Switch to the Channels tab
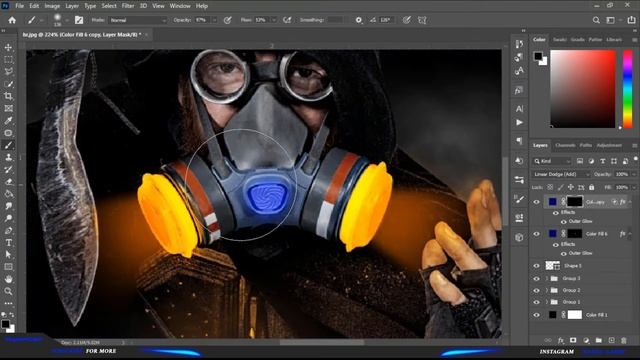The height and width of the screenshot is (360, 640). pyautogui.click(x=565, y=145)
